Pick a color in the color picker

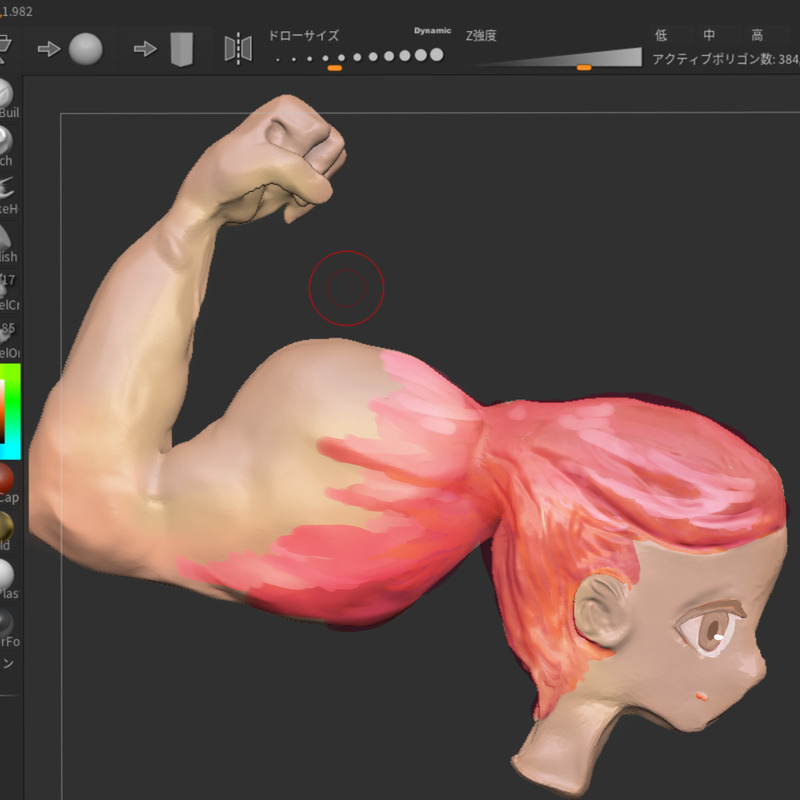point(10,411)
